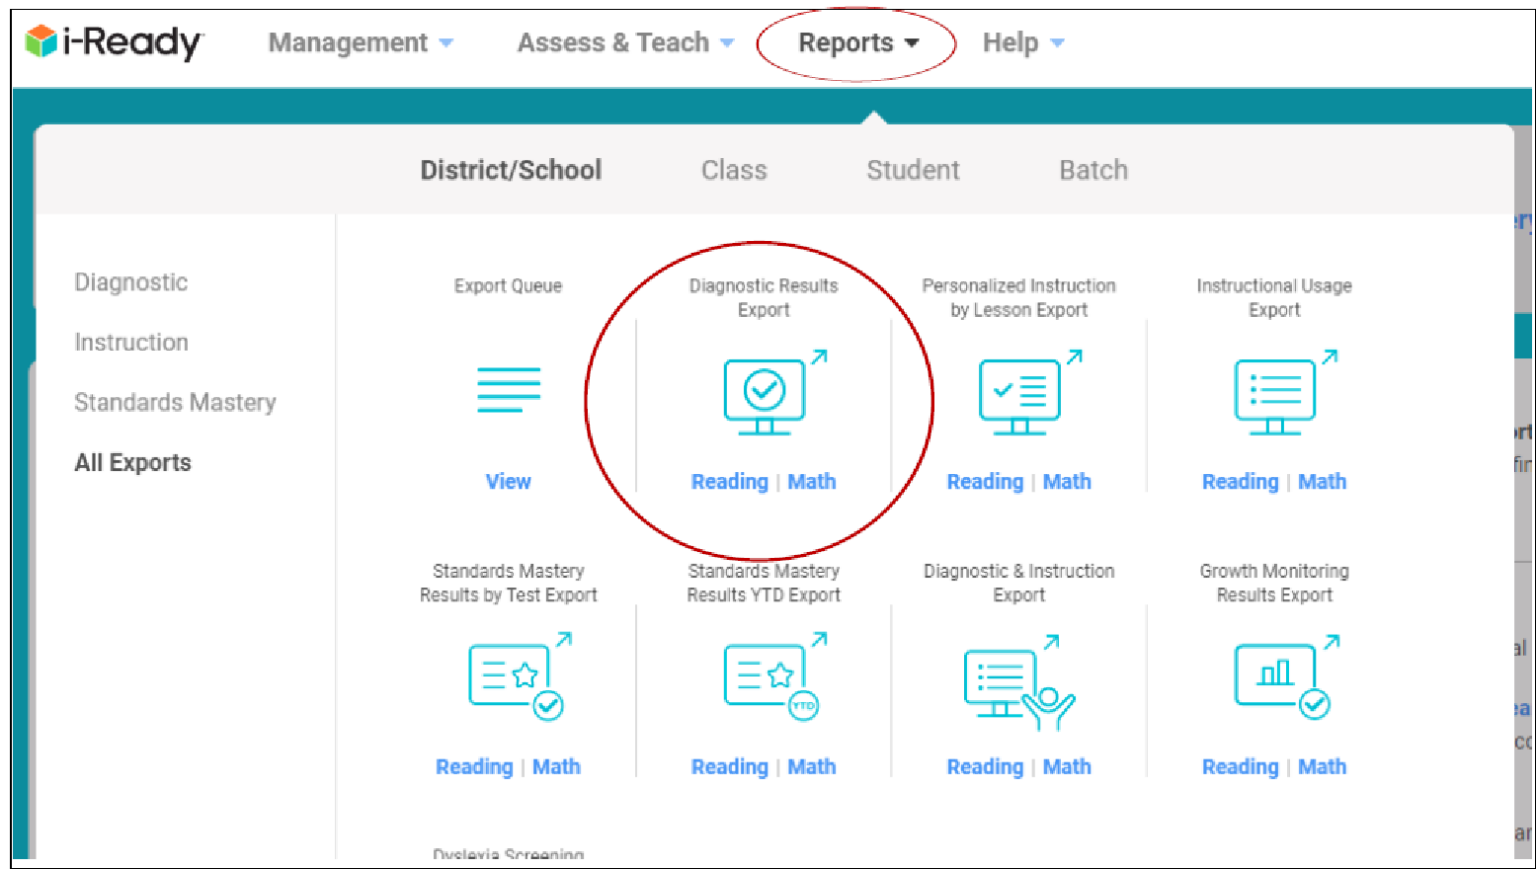Viewport: 1536px width, 869px height.
Task: Click View under Export Queue
Action: point(508,482)
